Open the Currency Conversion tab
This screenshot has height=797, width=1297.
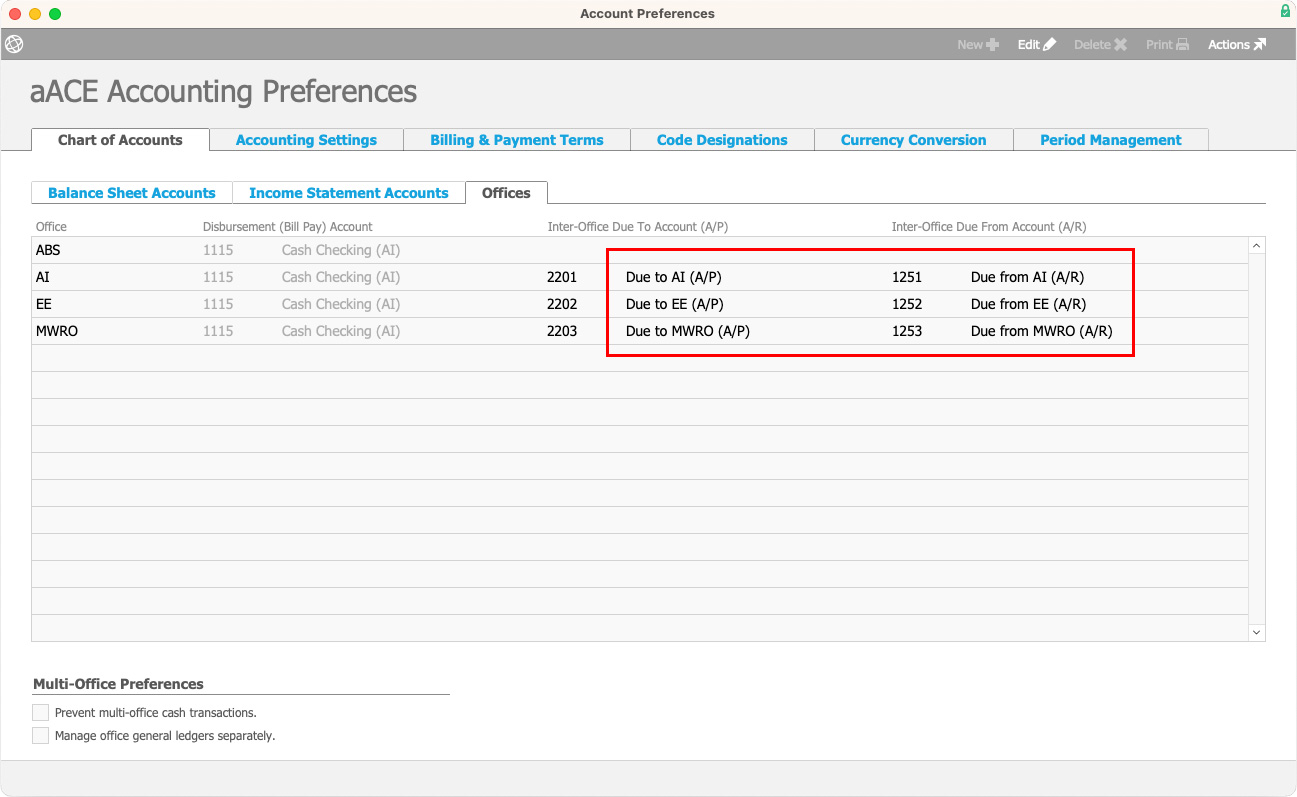coord(913,140)
